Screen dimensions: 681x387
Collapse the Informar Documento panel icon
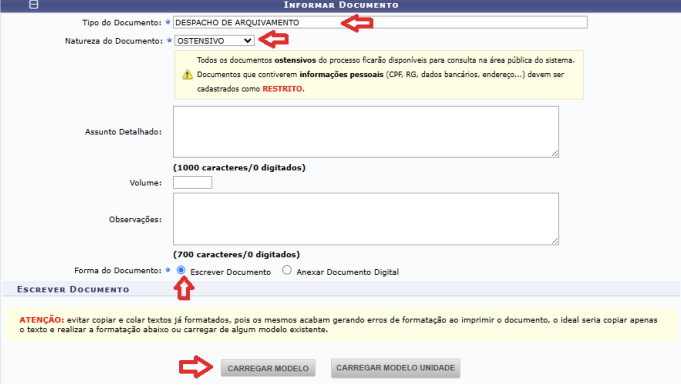point(33,5)
